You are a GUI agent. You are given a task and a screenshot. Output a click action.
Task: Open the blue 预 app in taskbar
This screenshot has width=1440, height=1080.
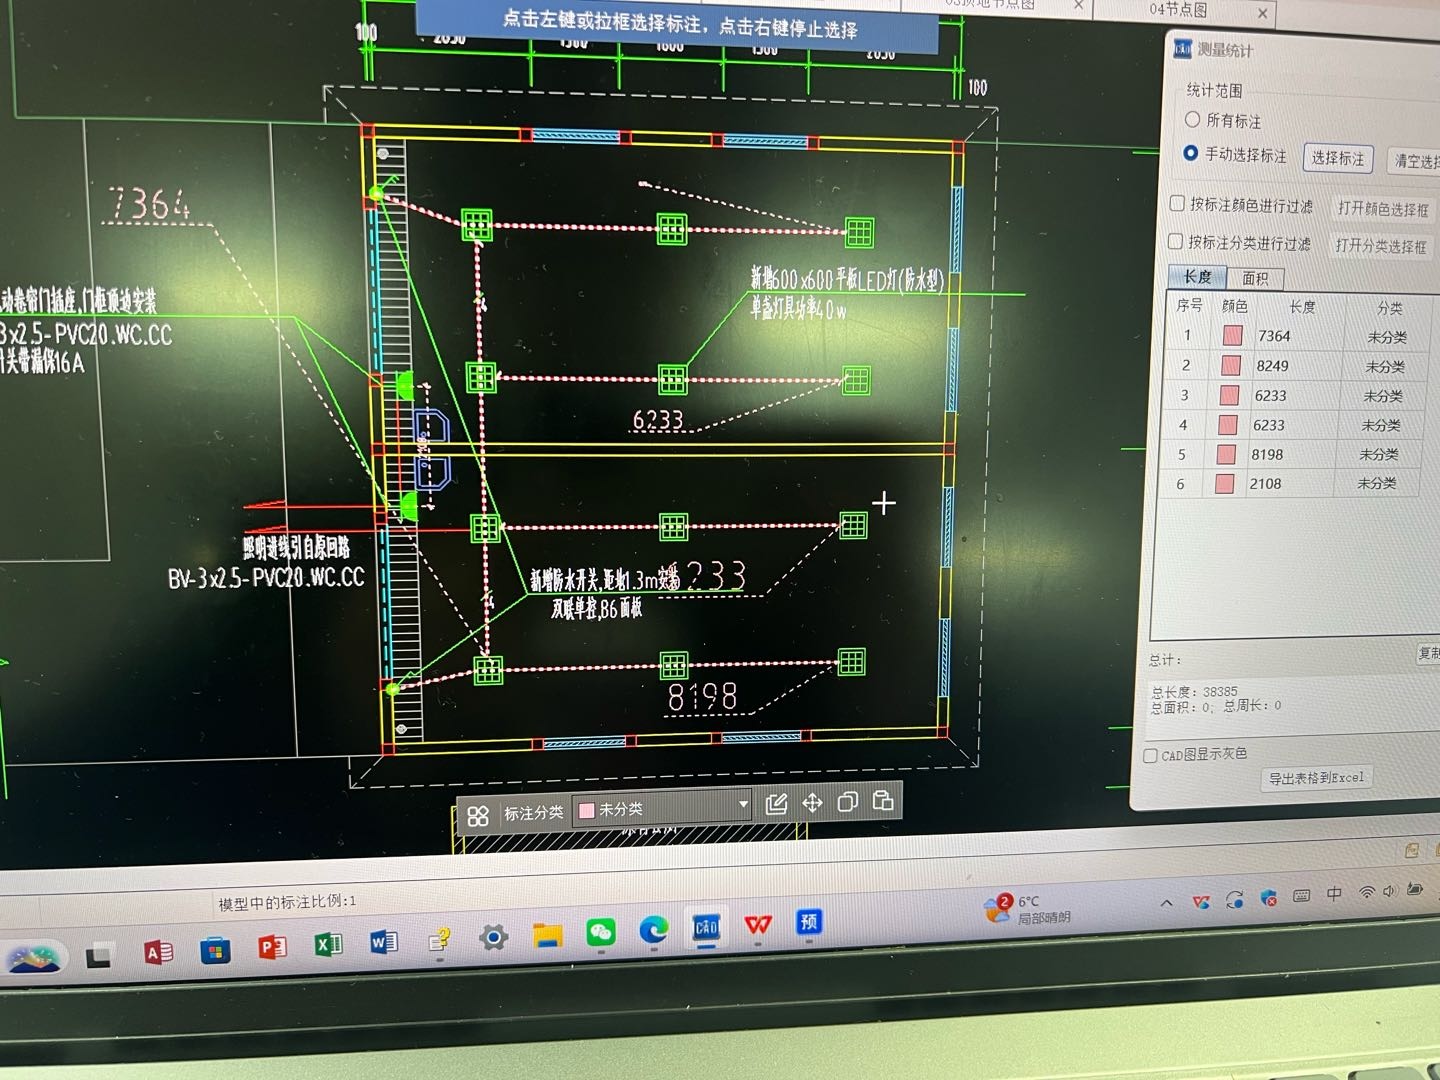[x=808, y=922]
